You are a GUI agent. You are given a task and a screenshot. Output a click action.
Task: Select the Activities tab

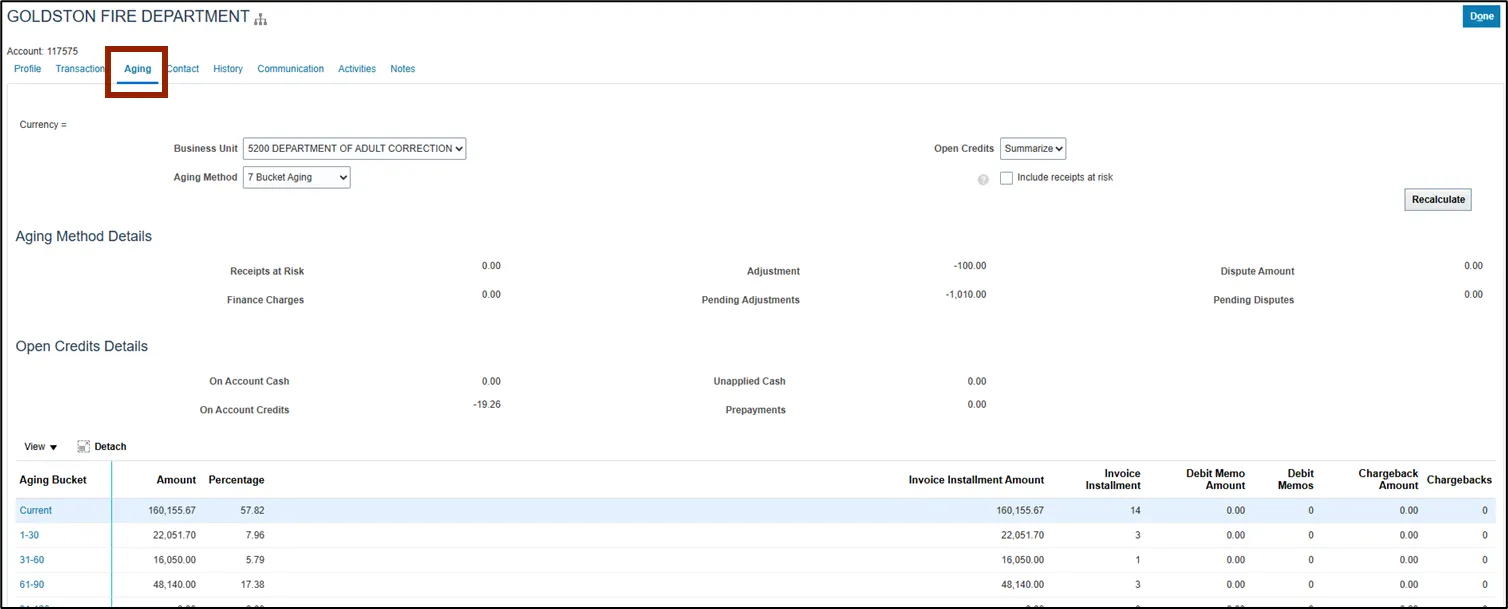click(357, 69)
